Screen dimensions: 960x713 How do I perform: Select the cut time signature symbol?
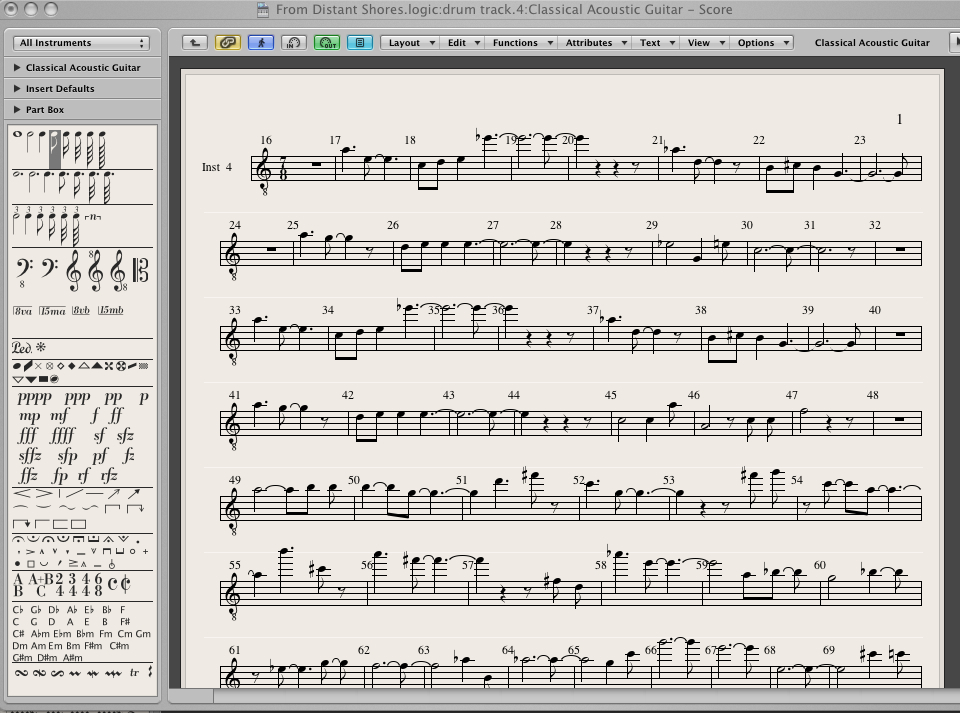[126, 584]
